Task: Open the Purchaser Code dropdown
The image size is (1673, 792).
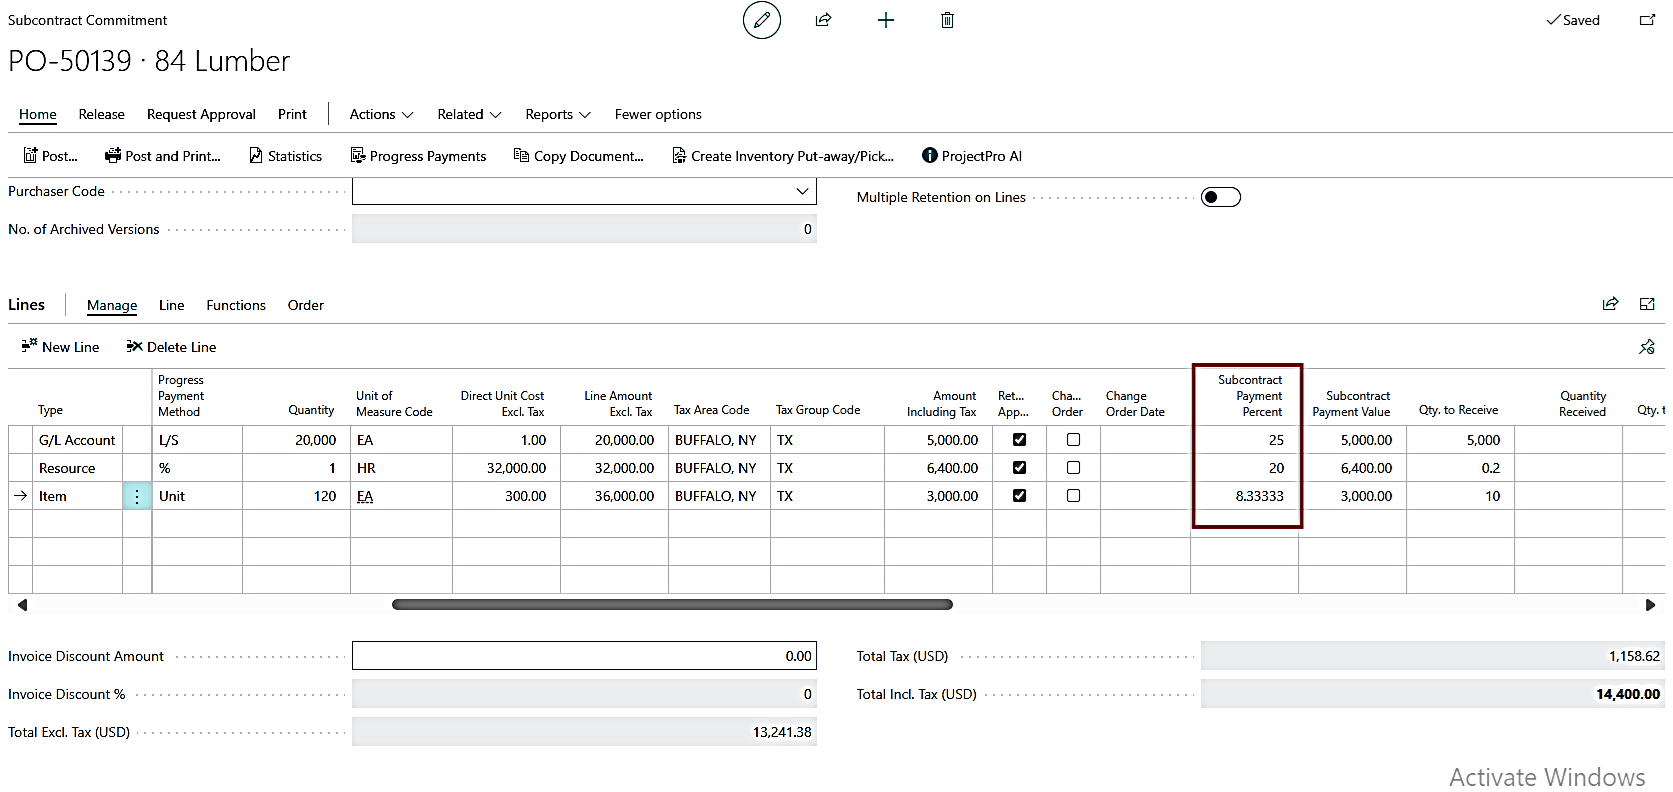Action: click(x=802, y=191)
